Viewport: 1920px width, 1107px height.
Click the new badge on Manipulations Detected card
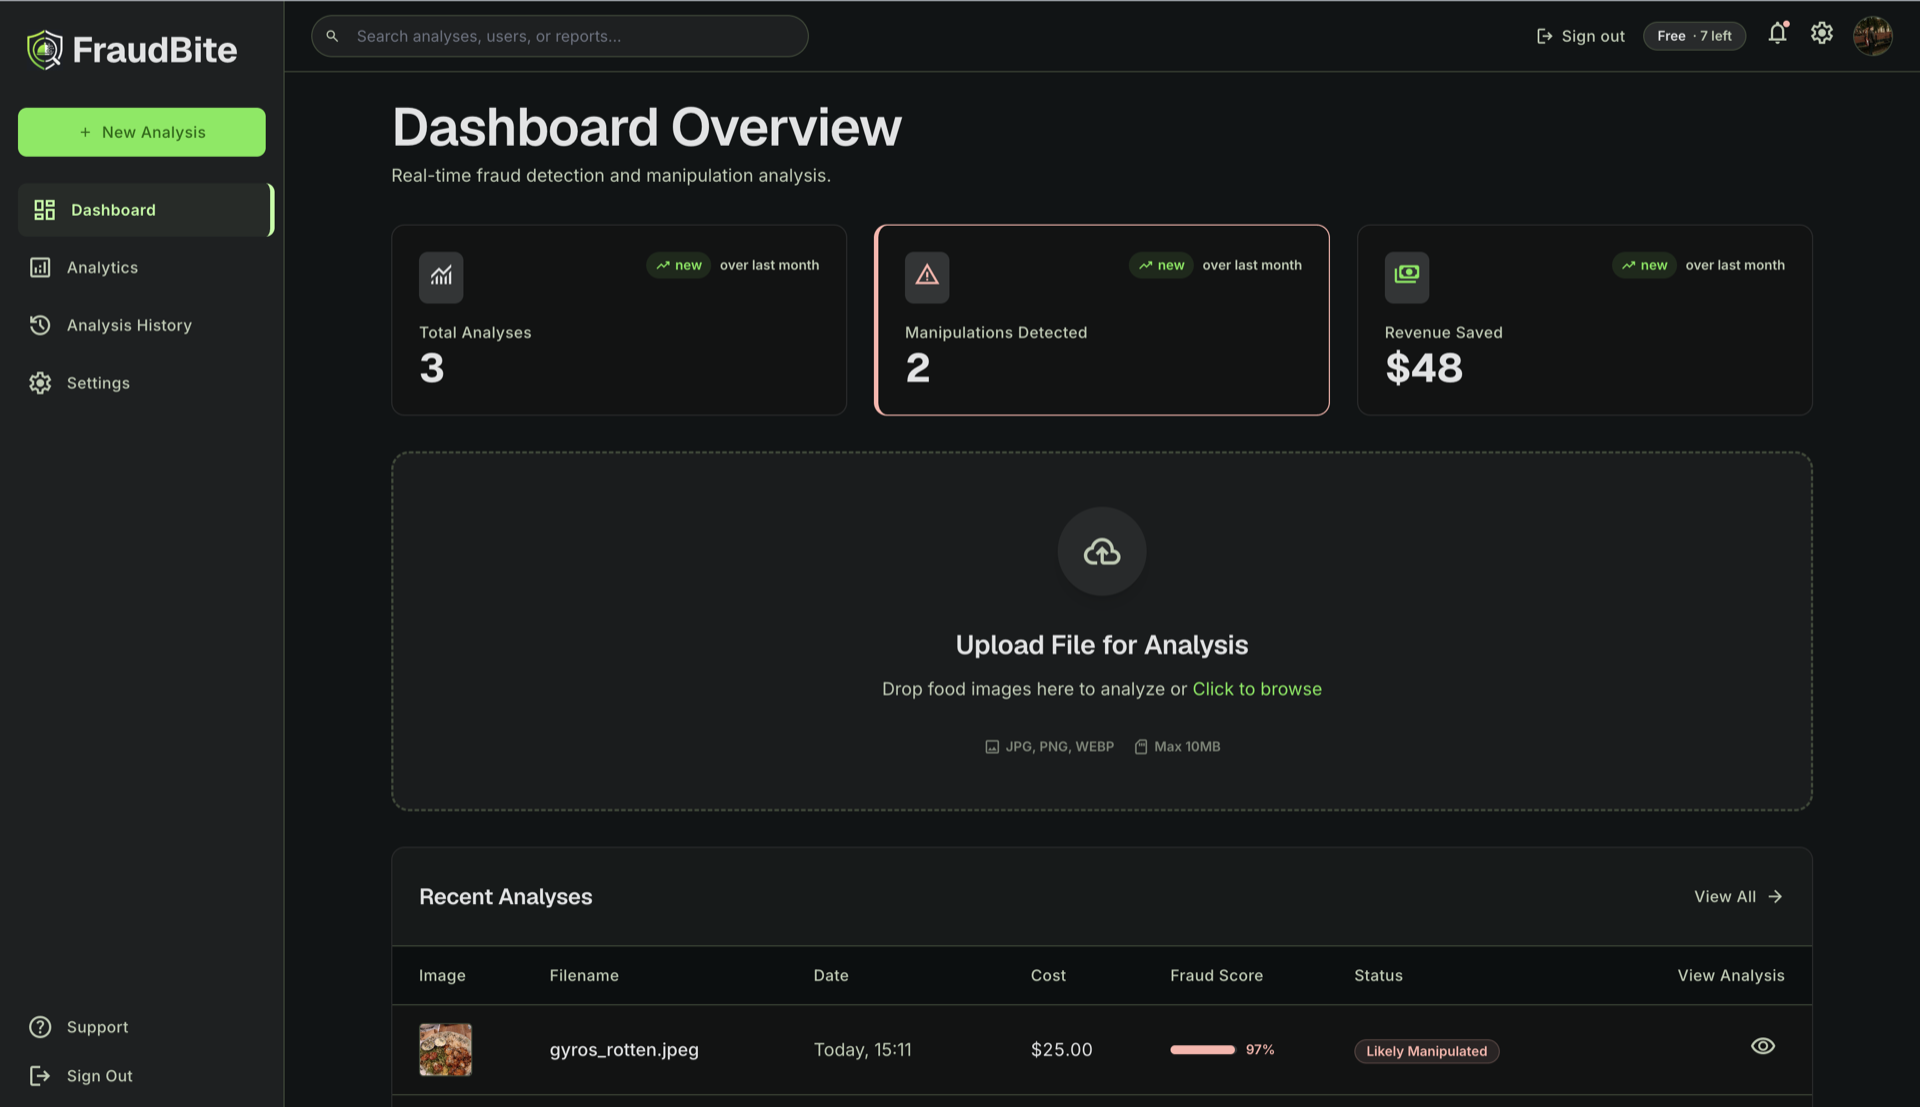(x=1161, y=265)
